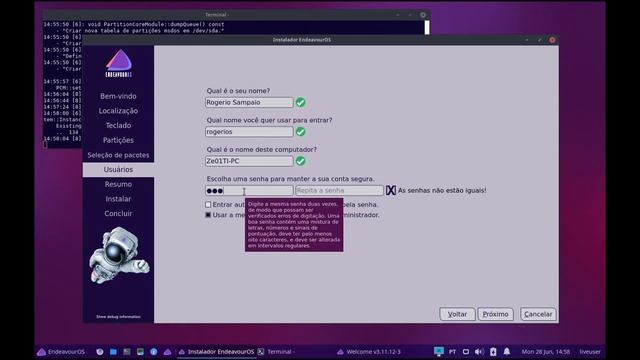This screenshot has width=640, height=360.
Task: Select the Usuários step in sidebar
Action: (118, 169)
